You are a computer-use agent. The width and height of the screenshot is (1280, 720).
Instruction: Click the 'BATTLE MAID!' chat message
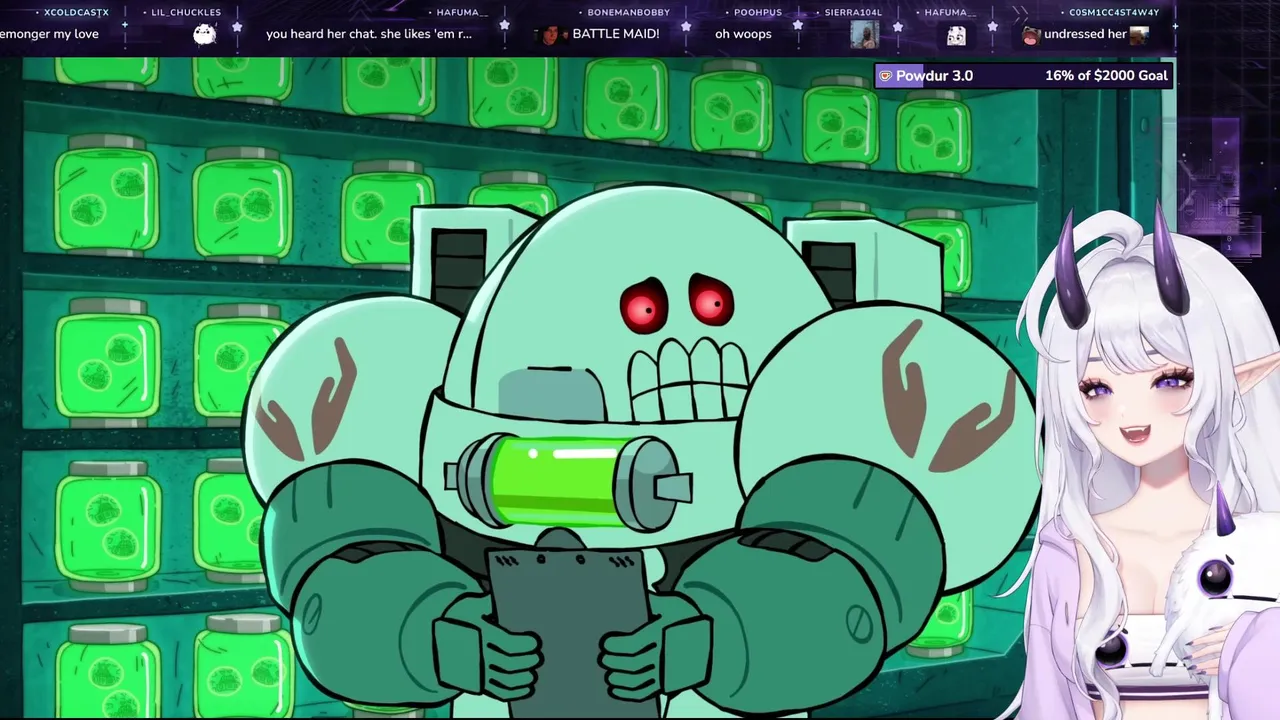[616, 34]
